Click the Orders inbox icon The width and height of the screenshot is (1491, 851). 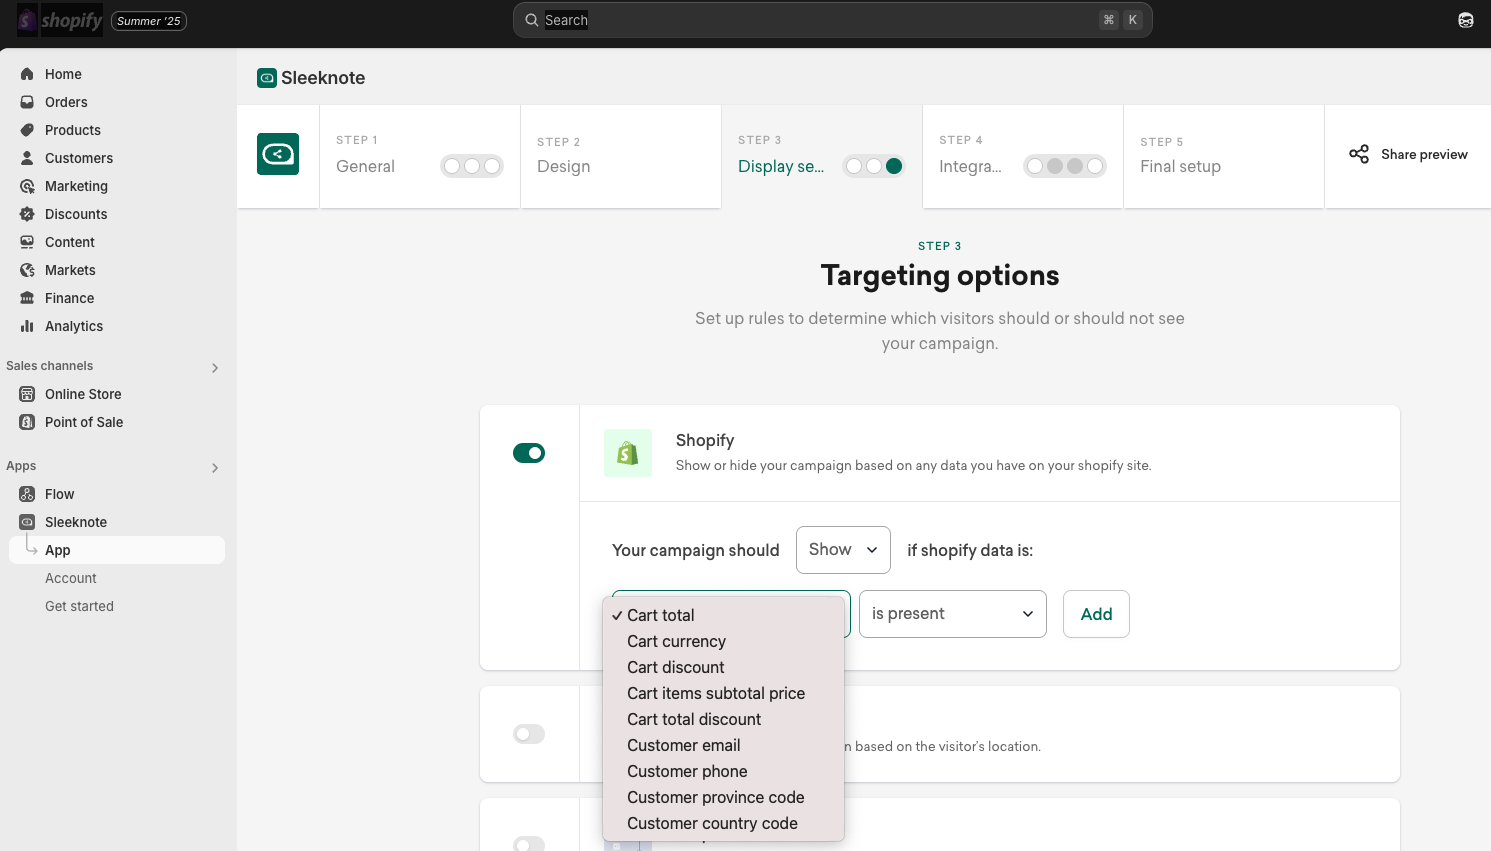coord(27,102)
